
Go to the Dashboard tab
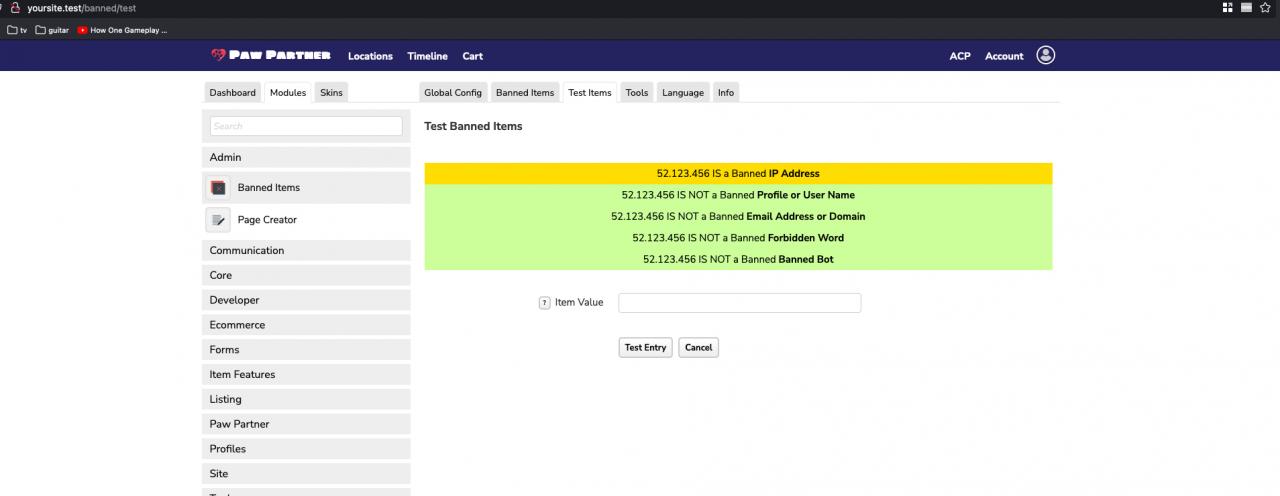(232, 93)
